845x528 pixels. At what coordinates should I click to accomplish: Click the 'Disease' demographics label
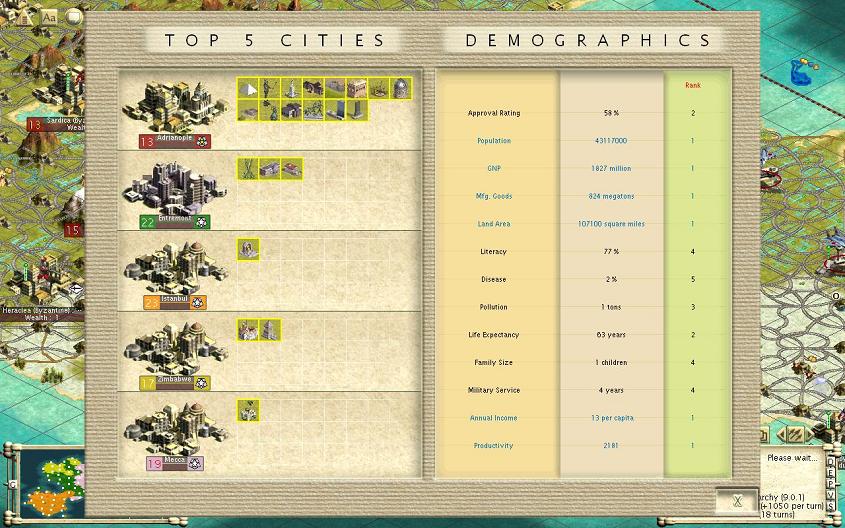(x=494, y=279)
